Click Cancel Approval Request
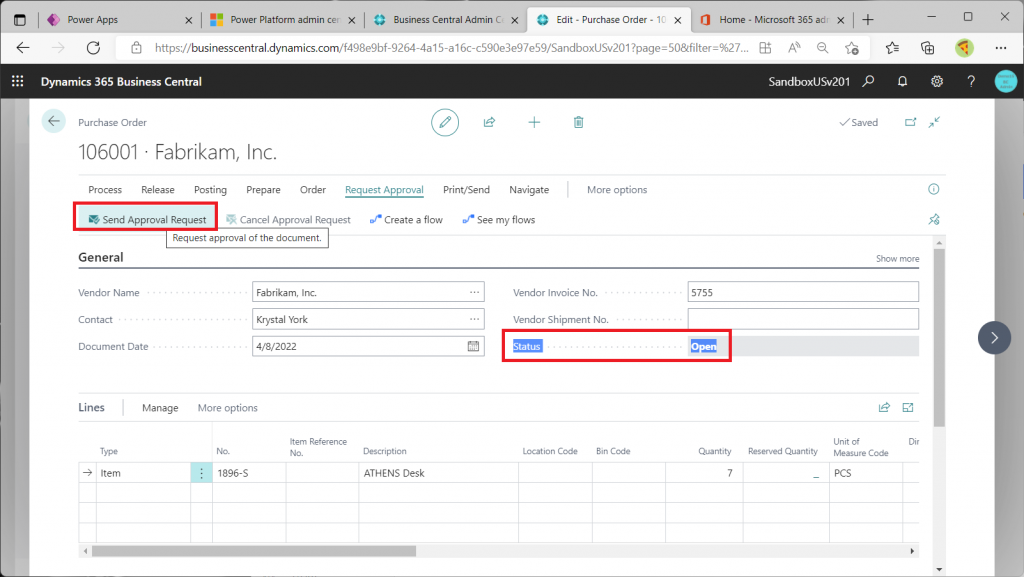 288,220
